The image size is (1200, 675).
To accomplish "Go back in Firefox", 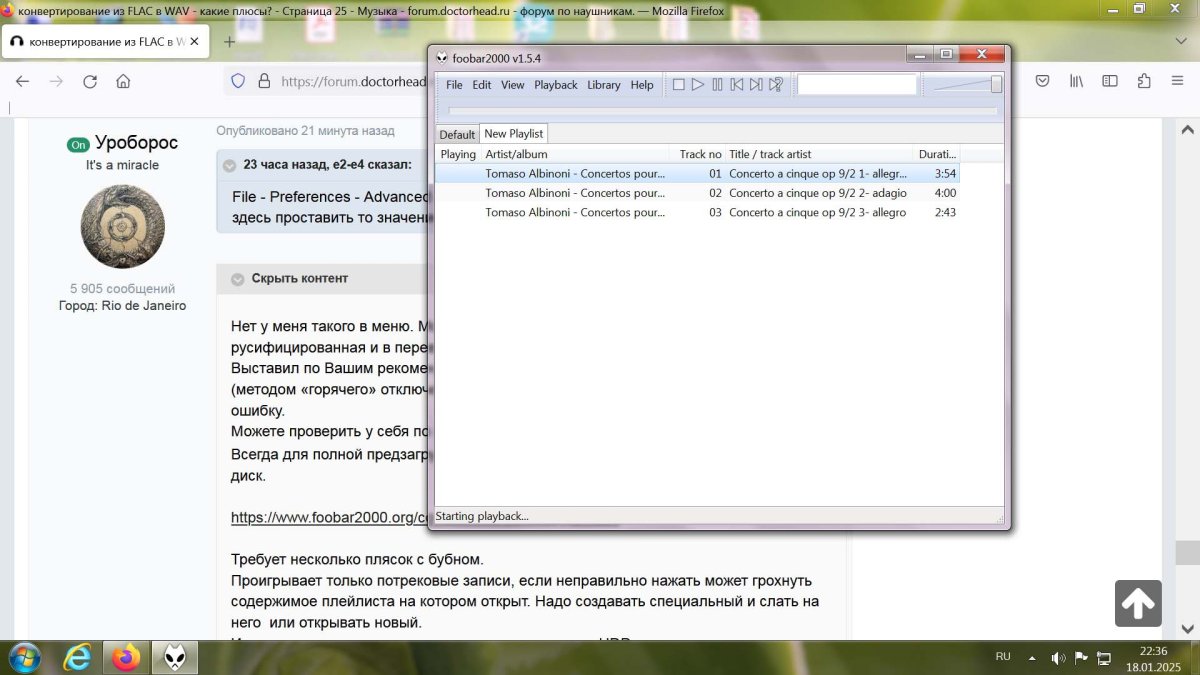I will pos(23,81).
